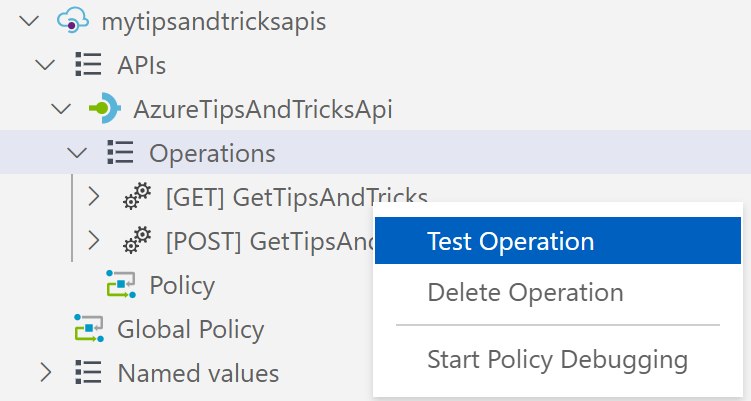Click the gears icon for POST operation
This screenshot has width=751, height=401.
[x=137, y=240]
